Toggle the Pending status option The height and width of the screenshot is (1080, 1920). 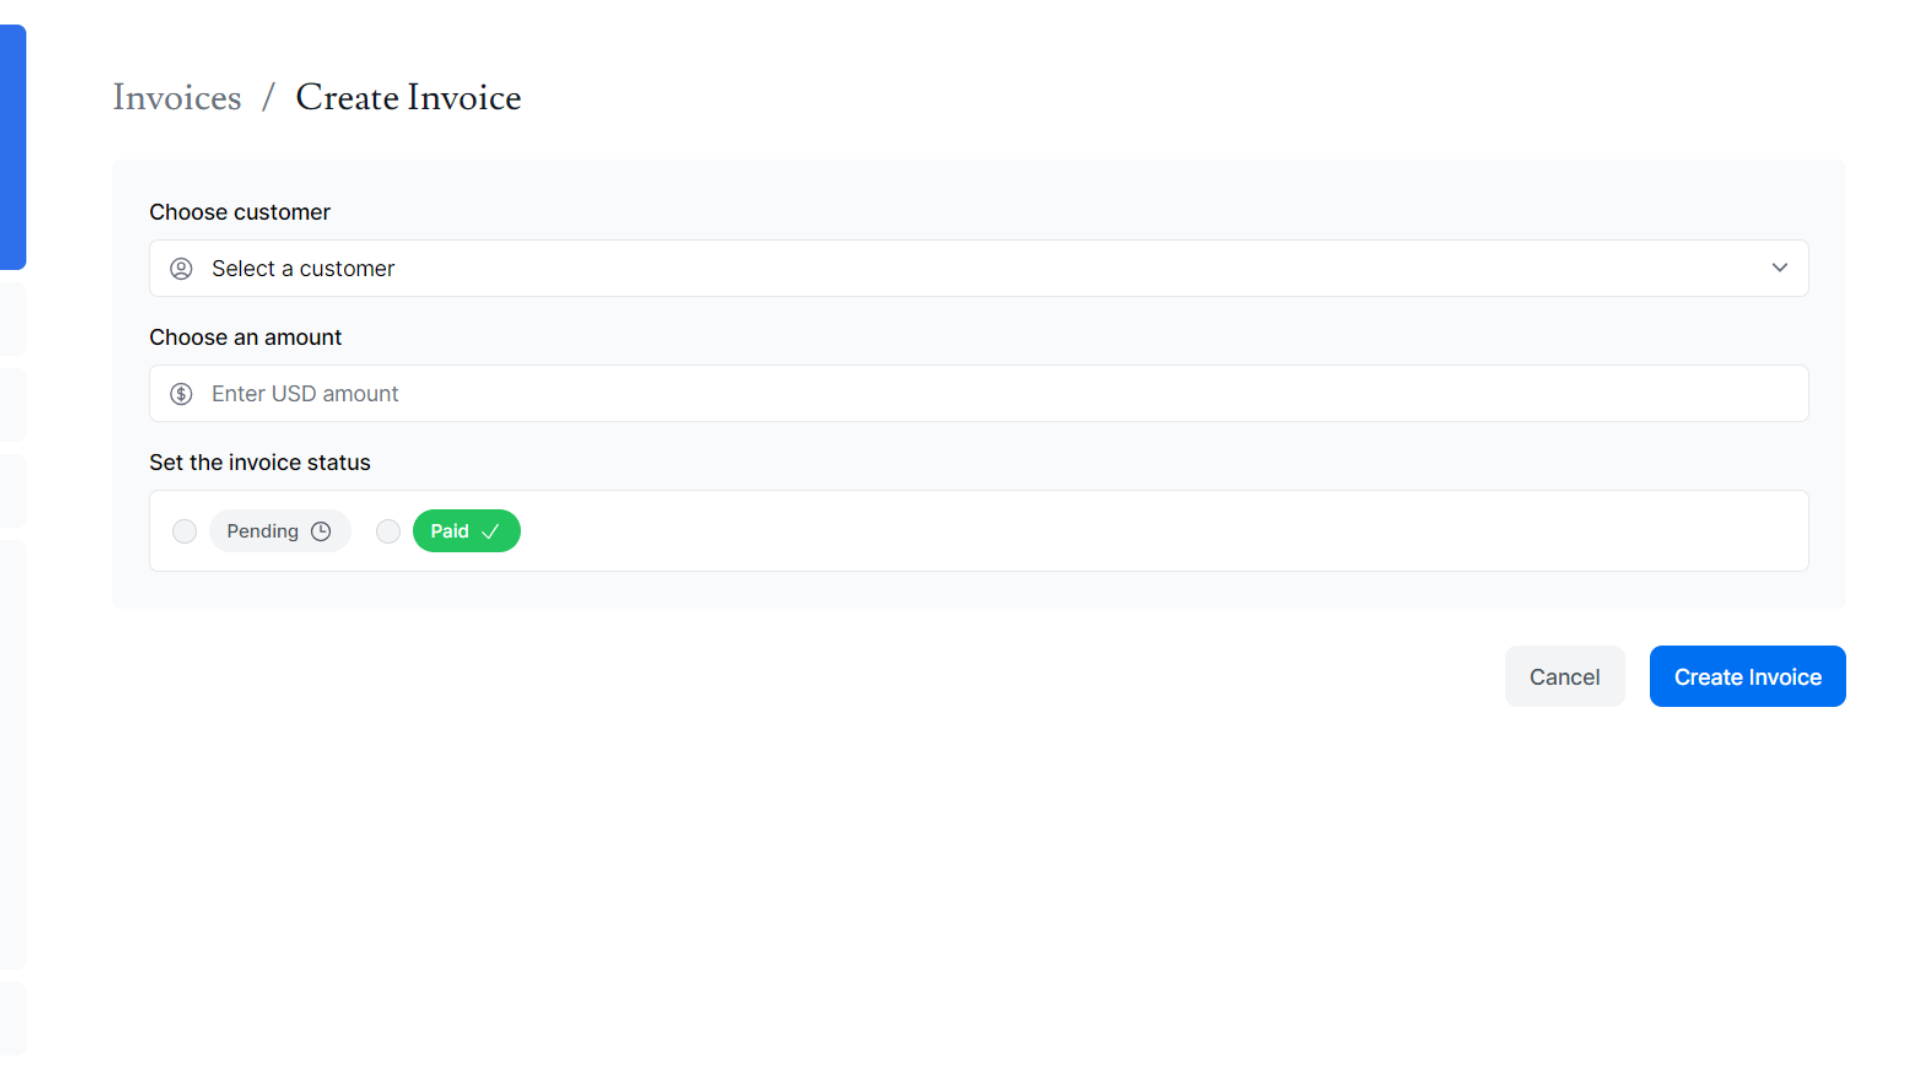click(x=183, y=530)
